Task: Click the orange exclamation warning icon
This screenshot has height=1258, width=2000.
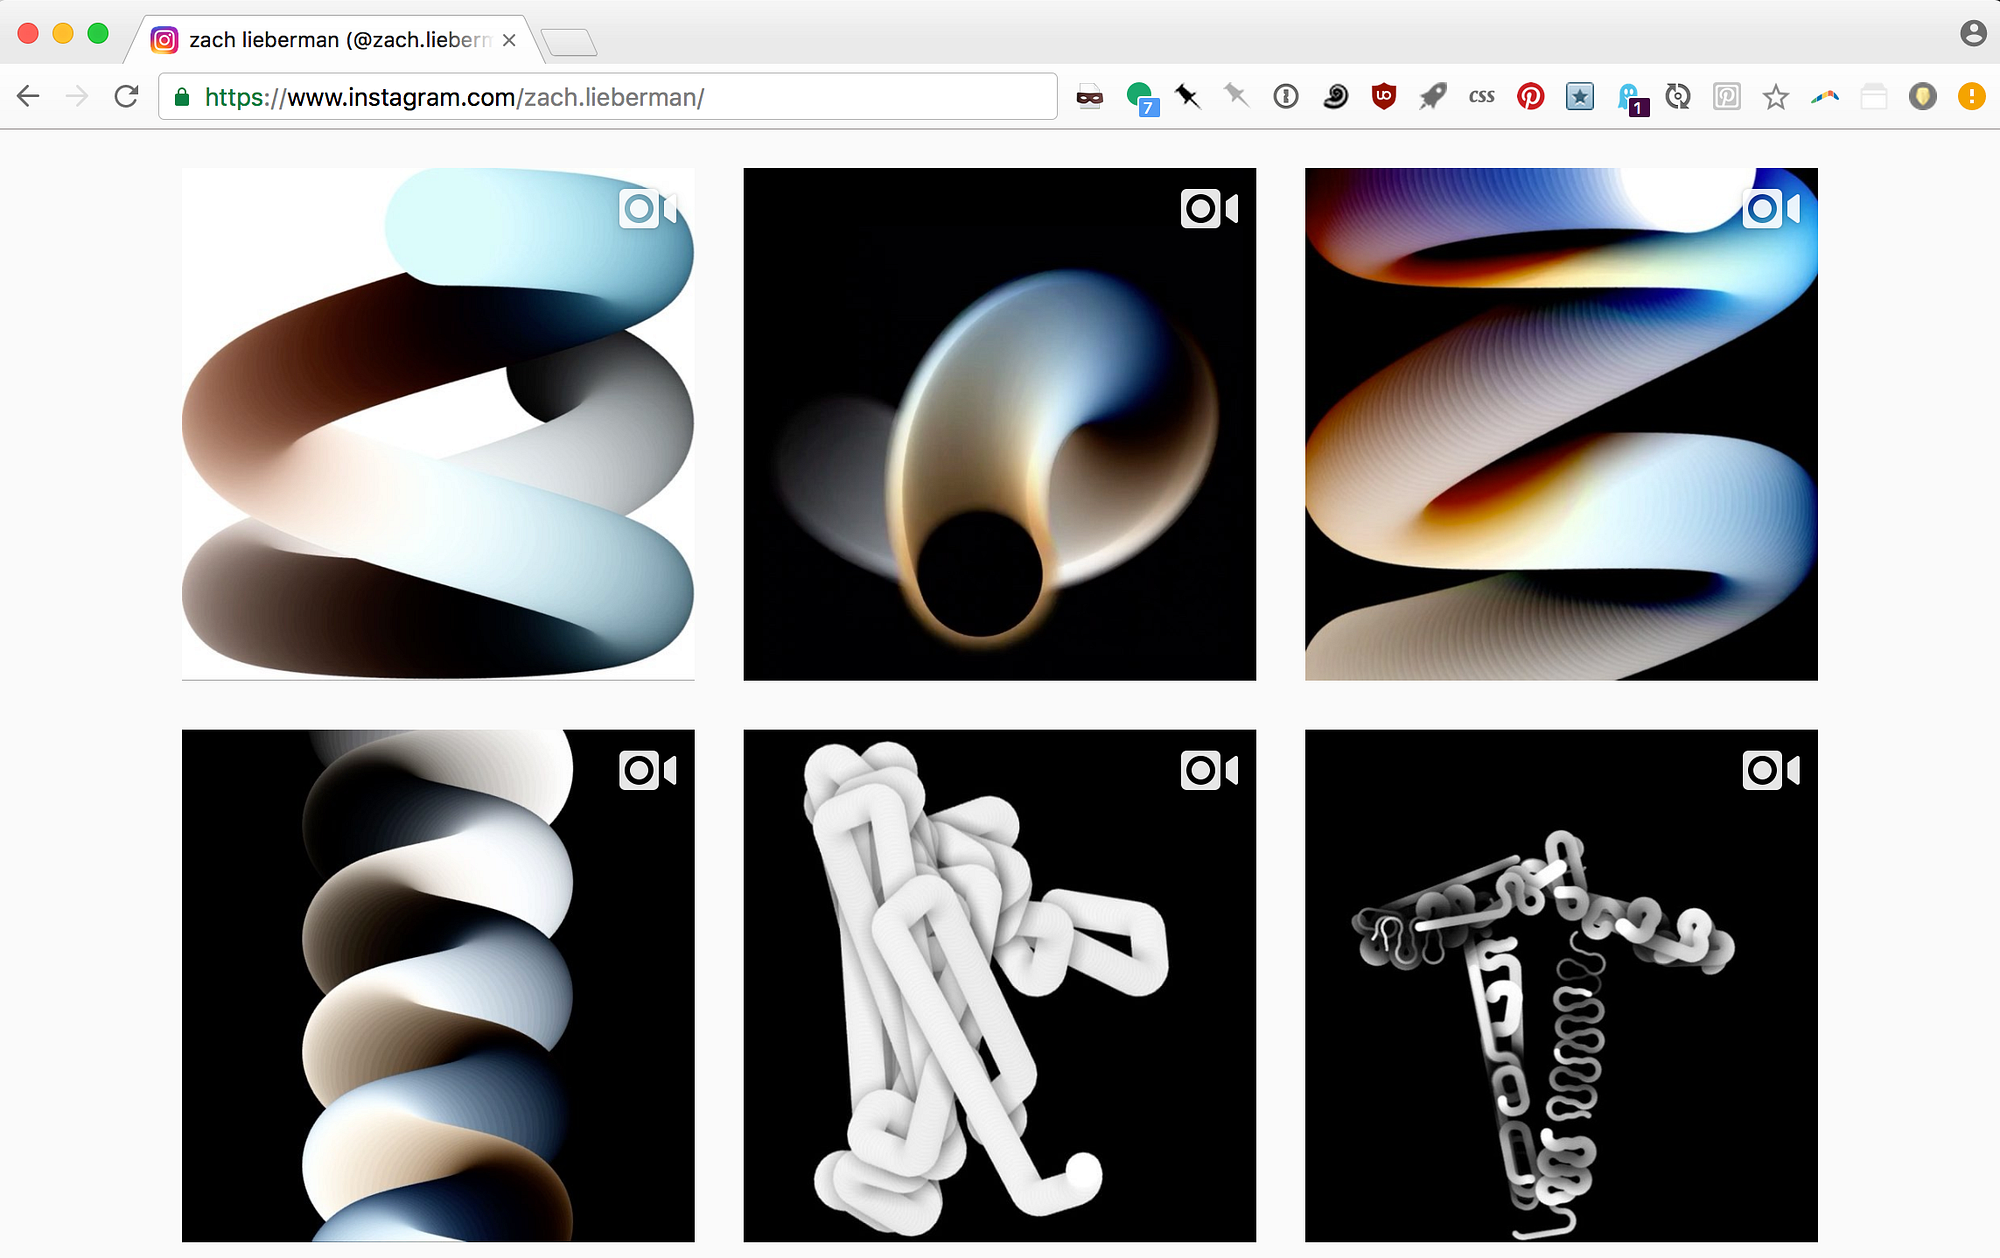Action: tap(1971, 97)
